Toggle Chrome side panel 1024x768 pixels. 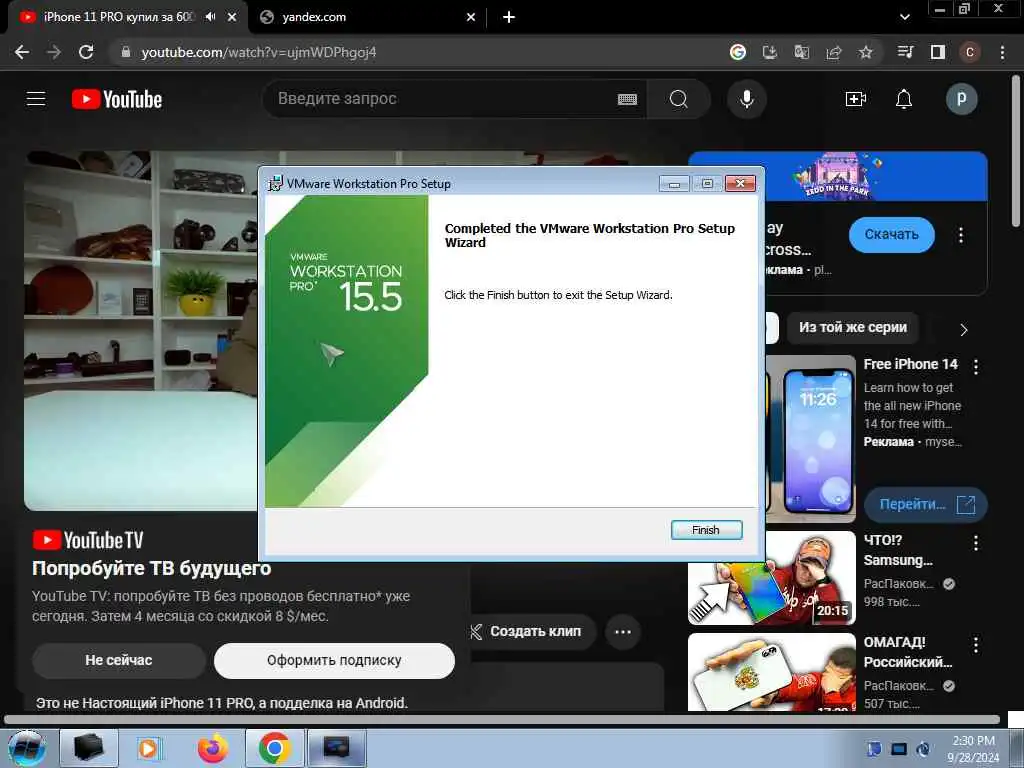(x=938, y=52)
